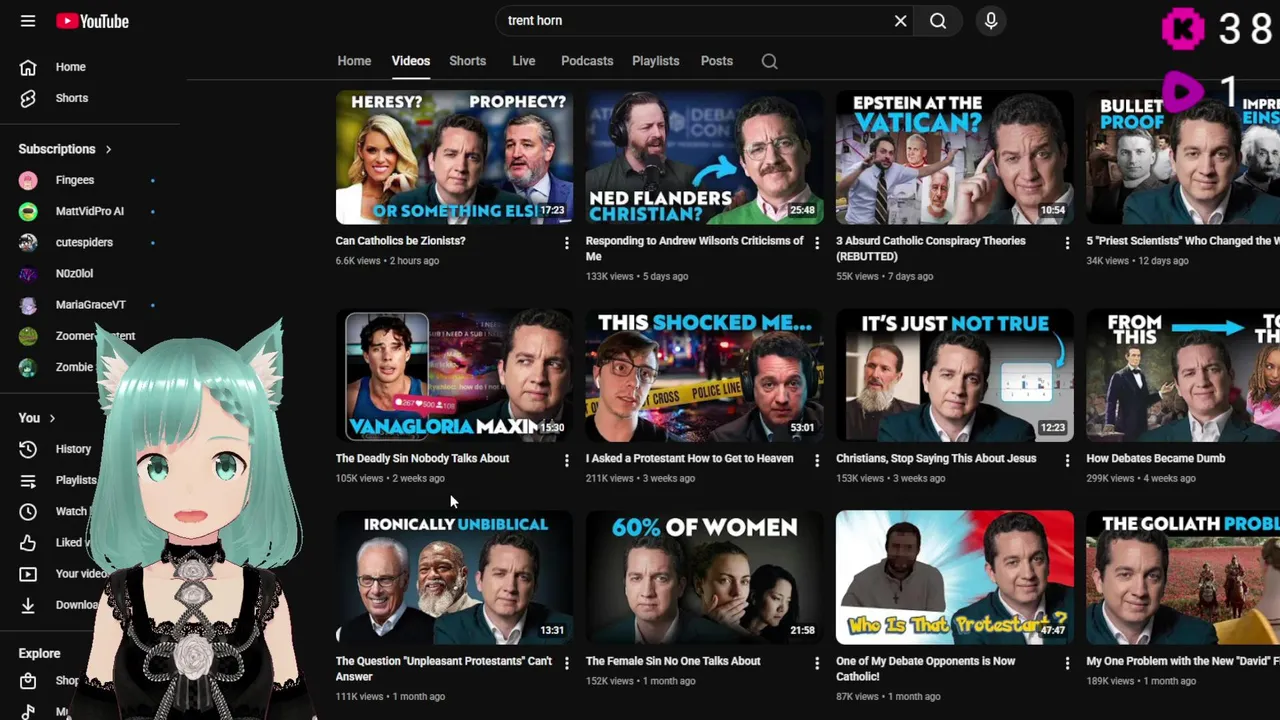Open the Ned Flanders Christian thumbnail

[705, 157]
